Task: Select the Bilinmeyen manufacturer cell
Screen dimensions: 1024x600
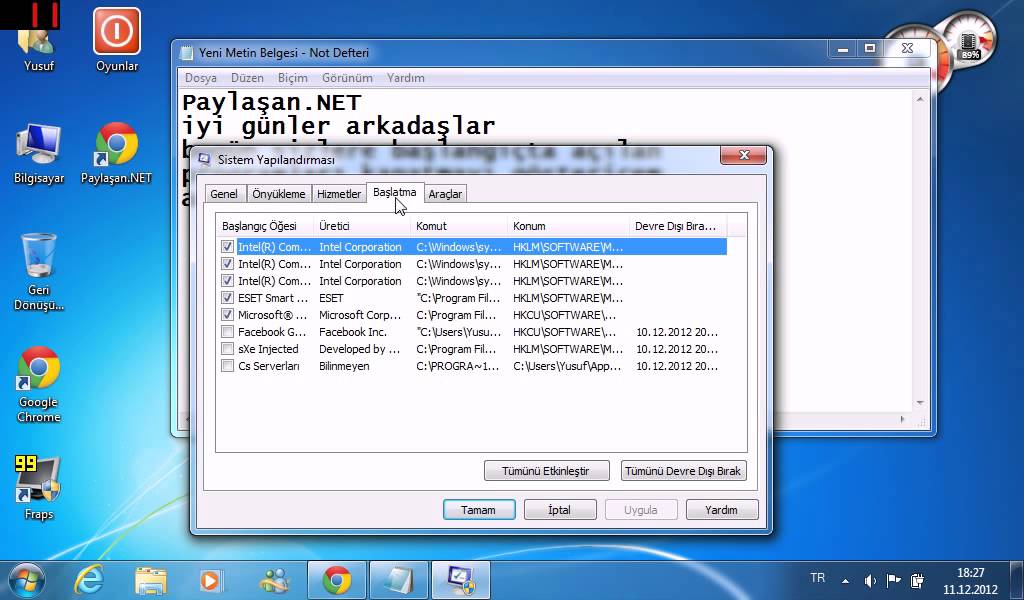Action: coord(344,366)
